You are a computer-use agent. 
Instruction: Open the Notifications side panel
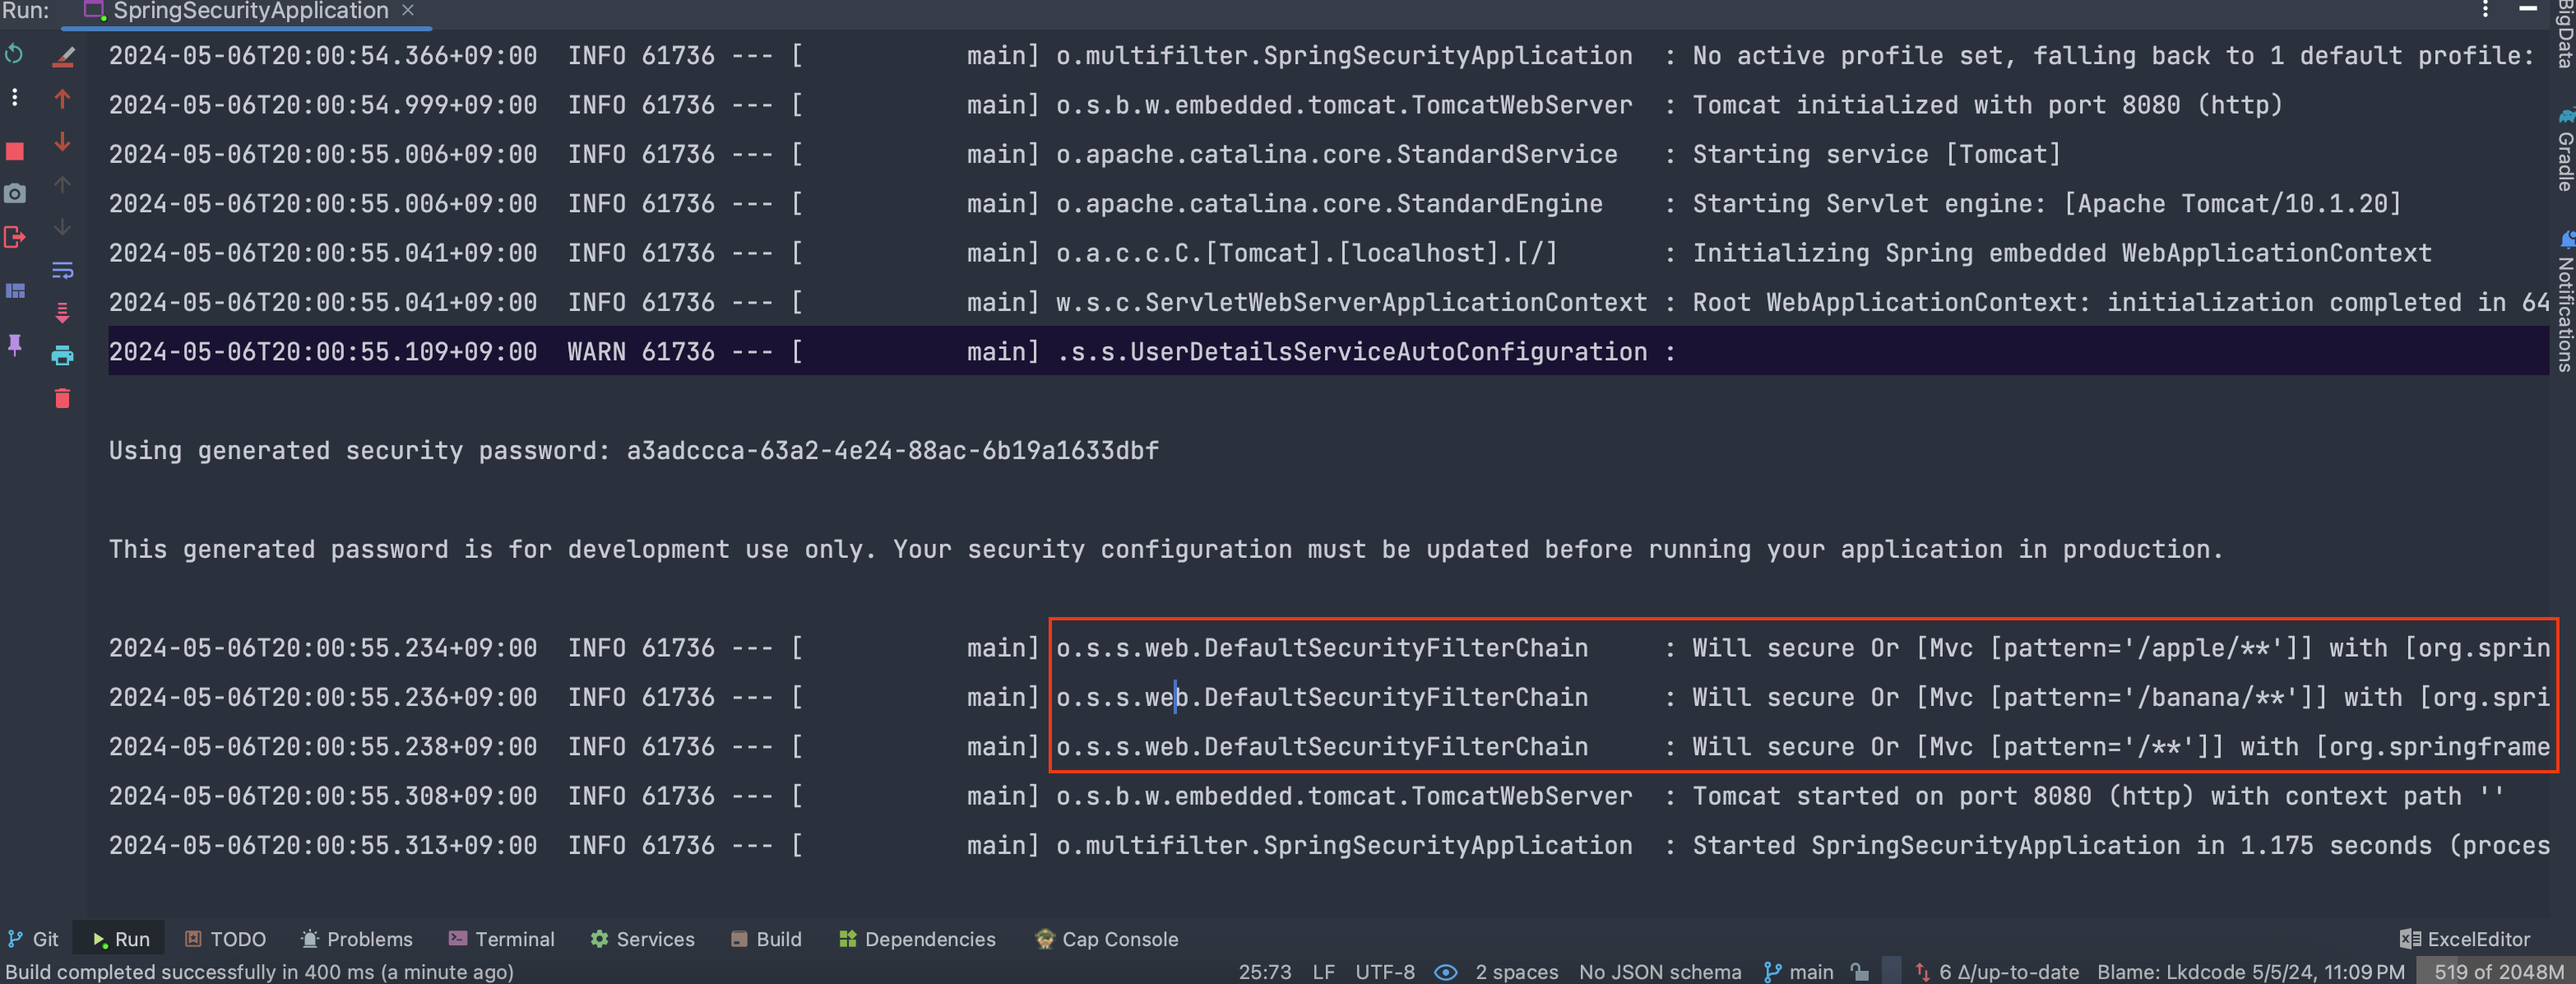[2565, 302]
